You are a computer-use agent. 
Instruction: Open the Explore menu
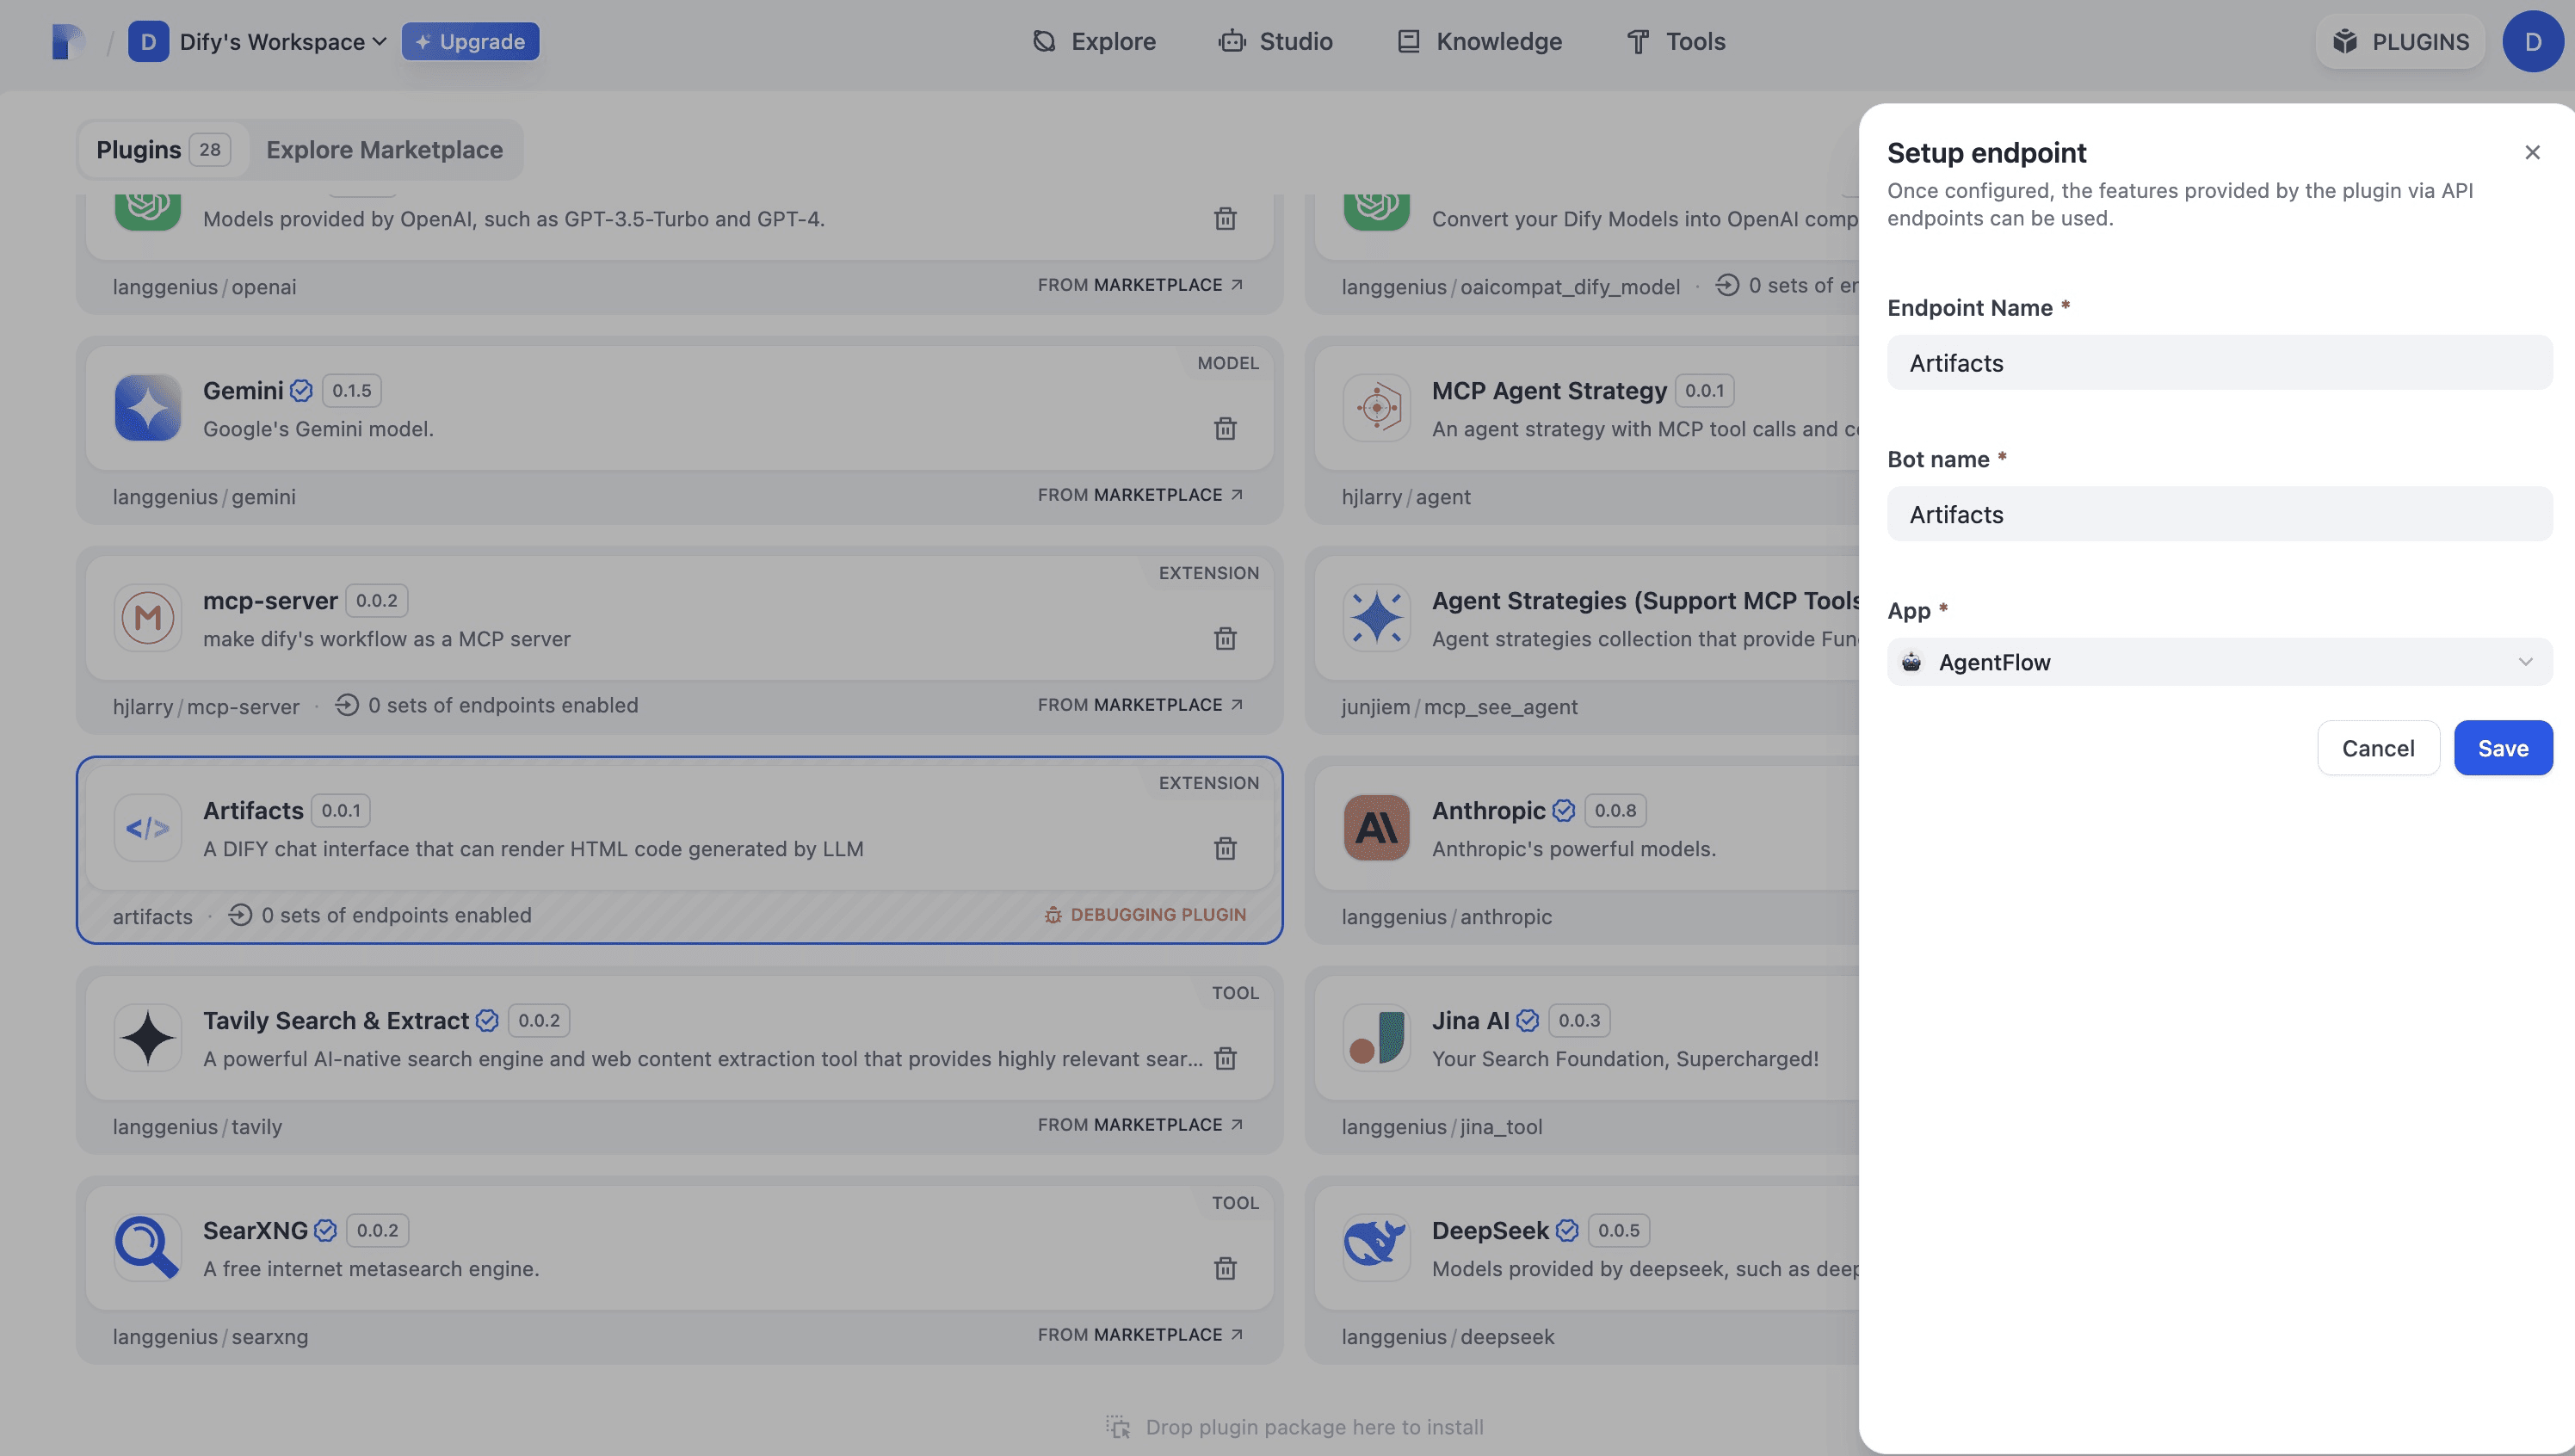pos(1094,42)
